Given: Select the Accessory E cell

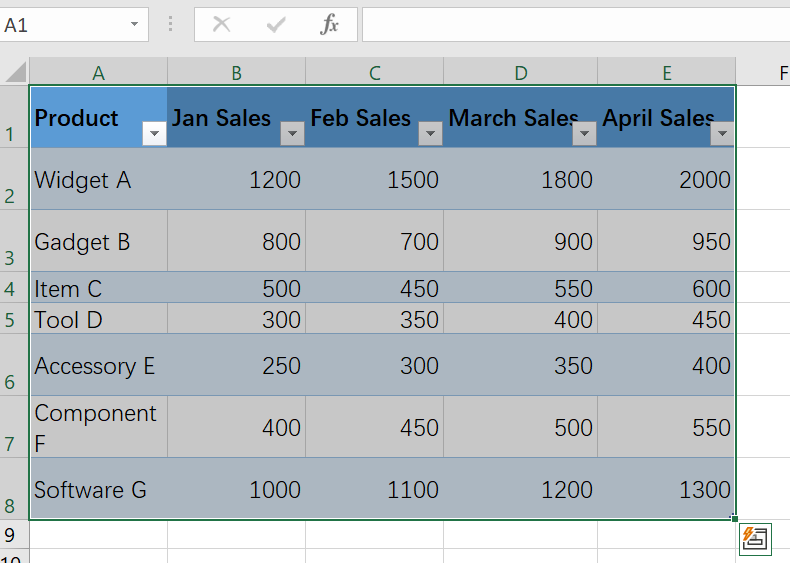Looking at the screenshot, I should (99, 364).
